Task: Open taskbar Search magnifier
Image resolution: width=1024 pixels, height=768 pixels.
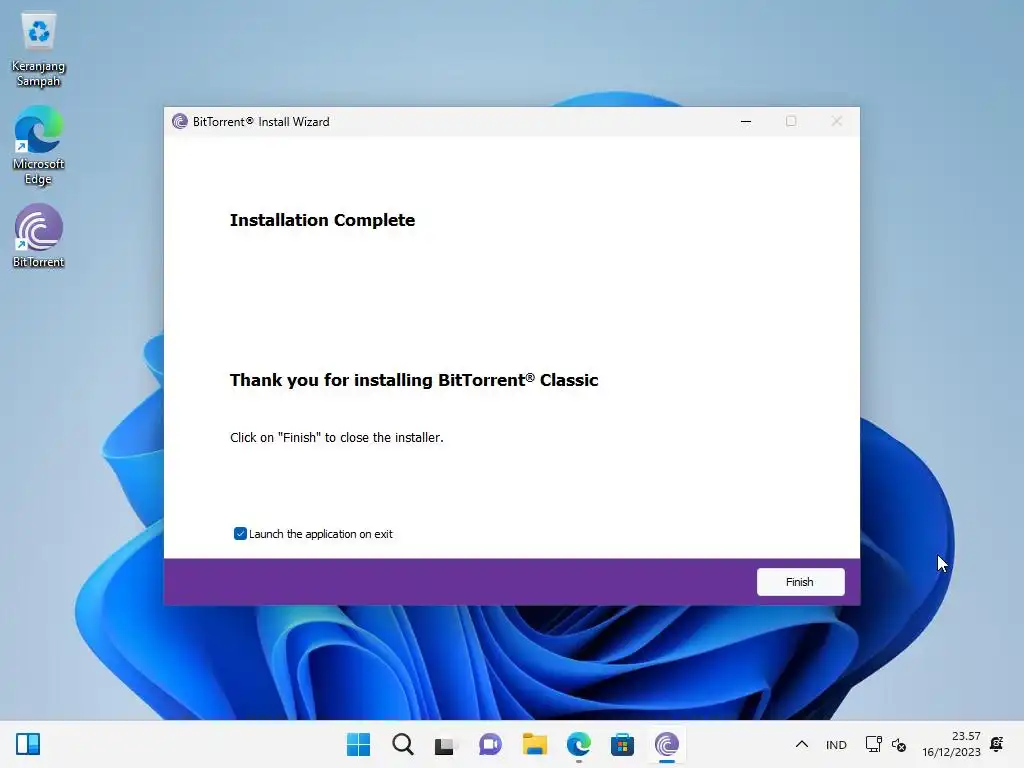Action: click(402, 744)
